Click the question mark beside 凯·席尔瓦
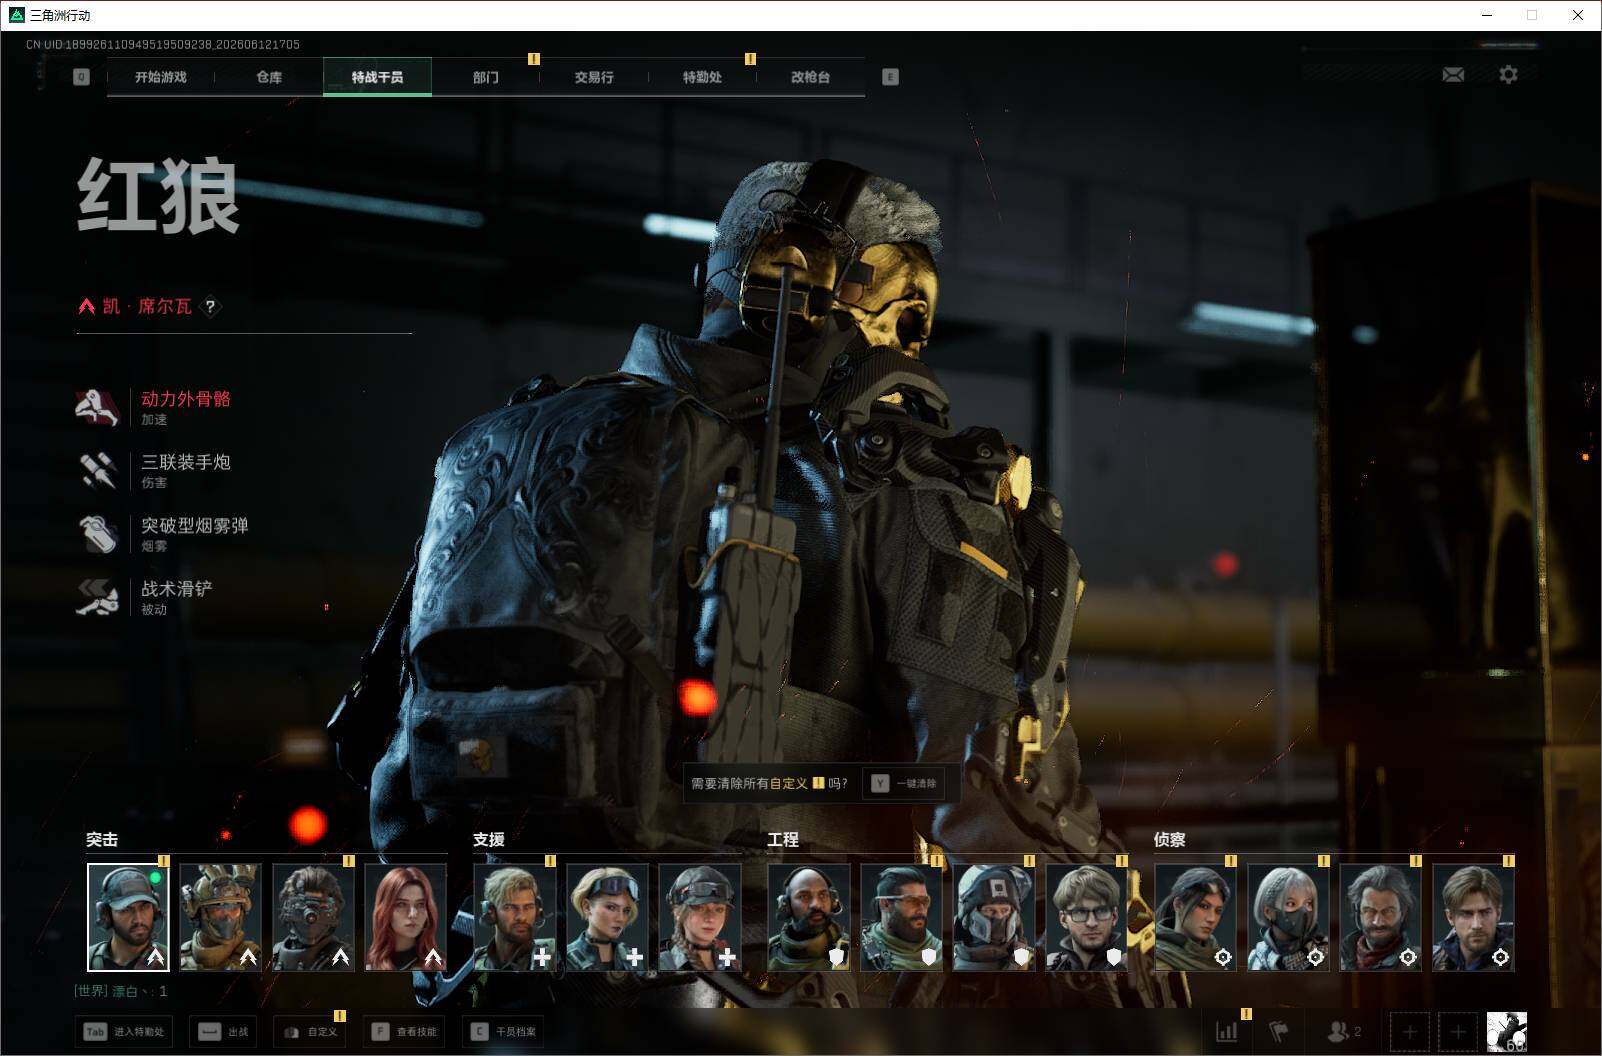 click(x=210, y=307)
